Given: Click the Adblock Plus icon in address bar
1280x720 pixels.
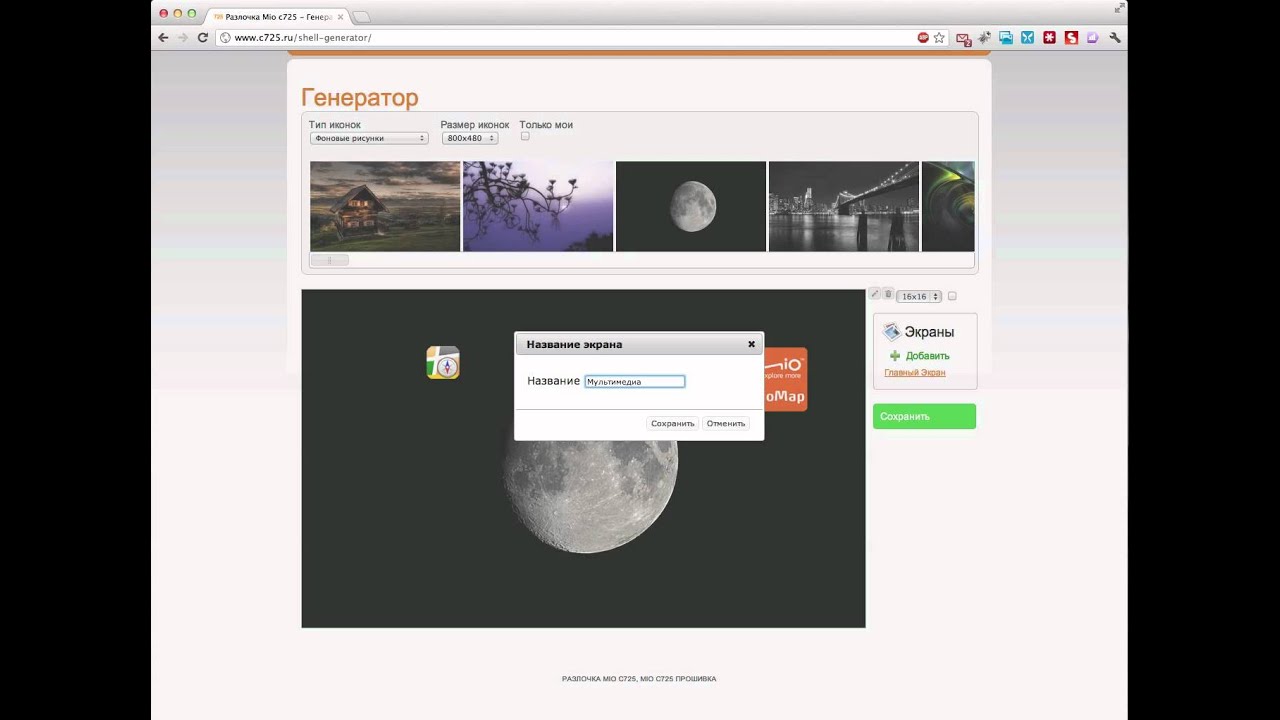Looking at the screenshot, I should pyautogui.click(x=923, y=37).
